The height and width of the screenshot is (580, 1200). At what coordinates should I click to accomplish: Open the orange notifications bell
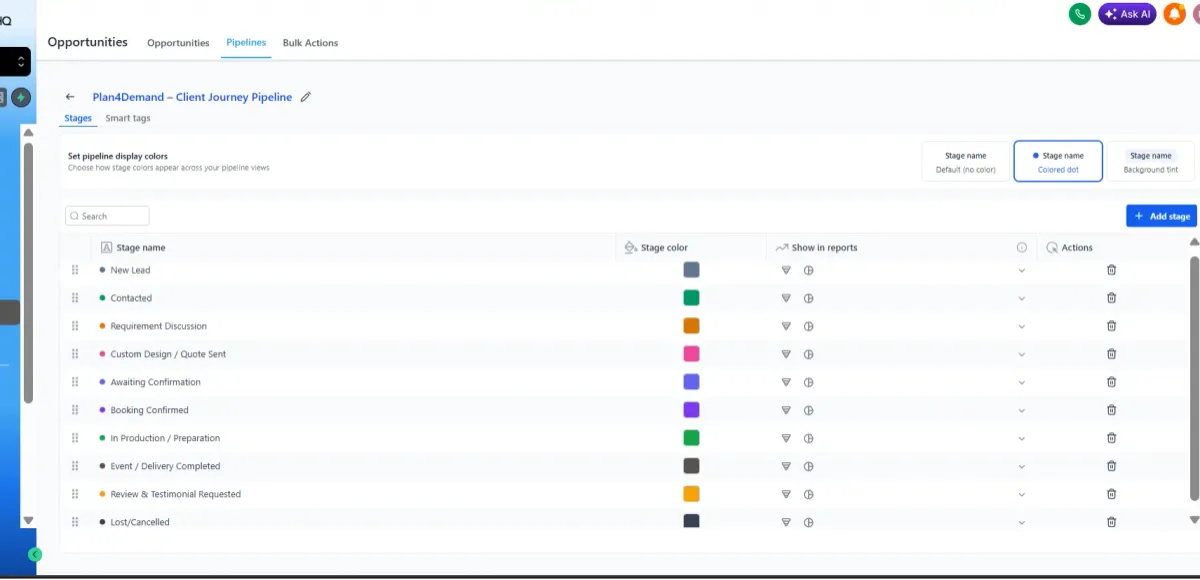point(1174,14)
